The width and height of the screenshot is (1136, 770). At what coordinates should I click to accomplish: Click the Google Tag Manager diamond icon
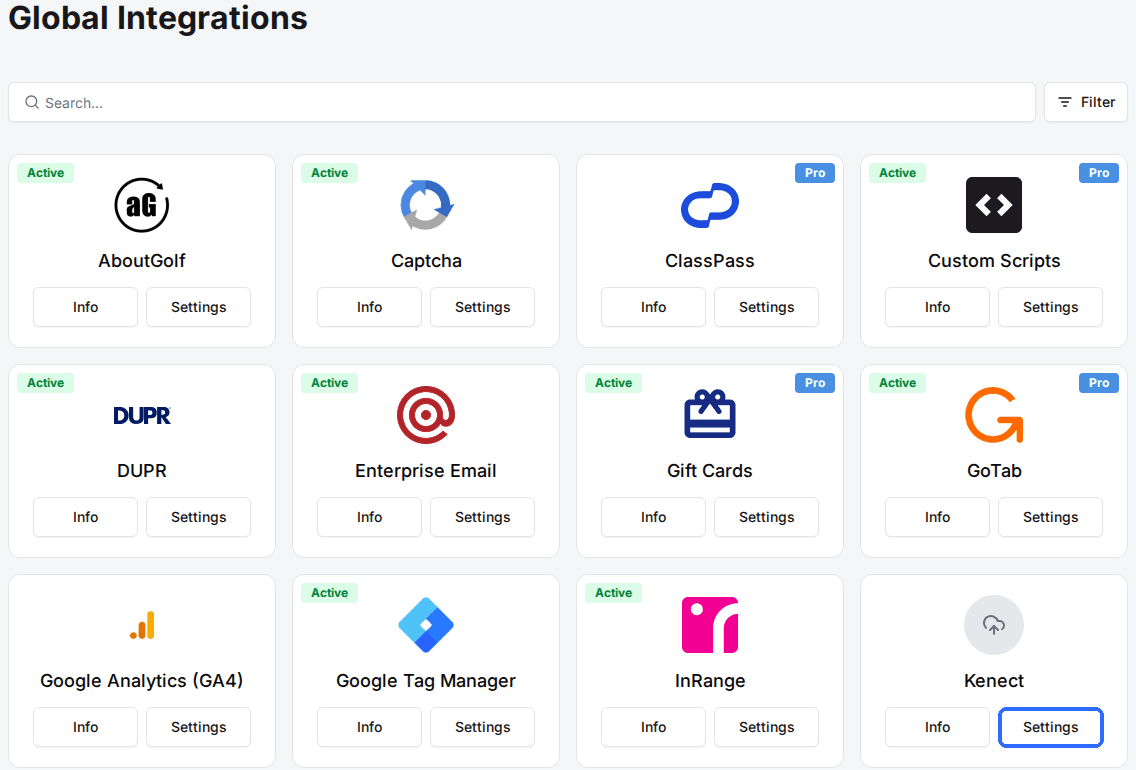[x=426, y=625]
